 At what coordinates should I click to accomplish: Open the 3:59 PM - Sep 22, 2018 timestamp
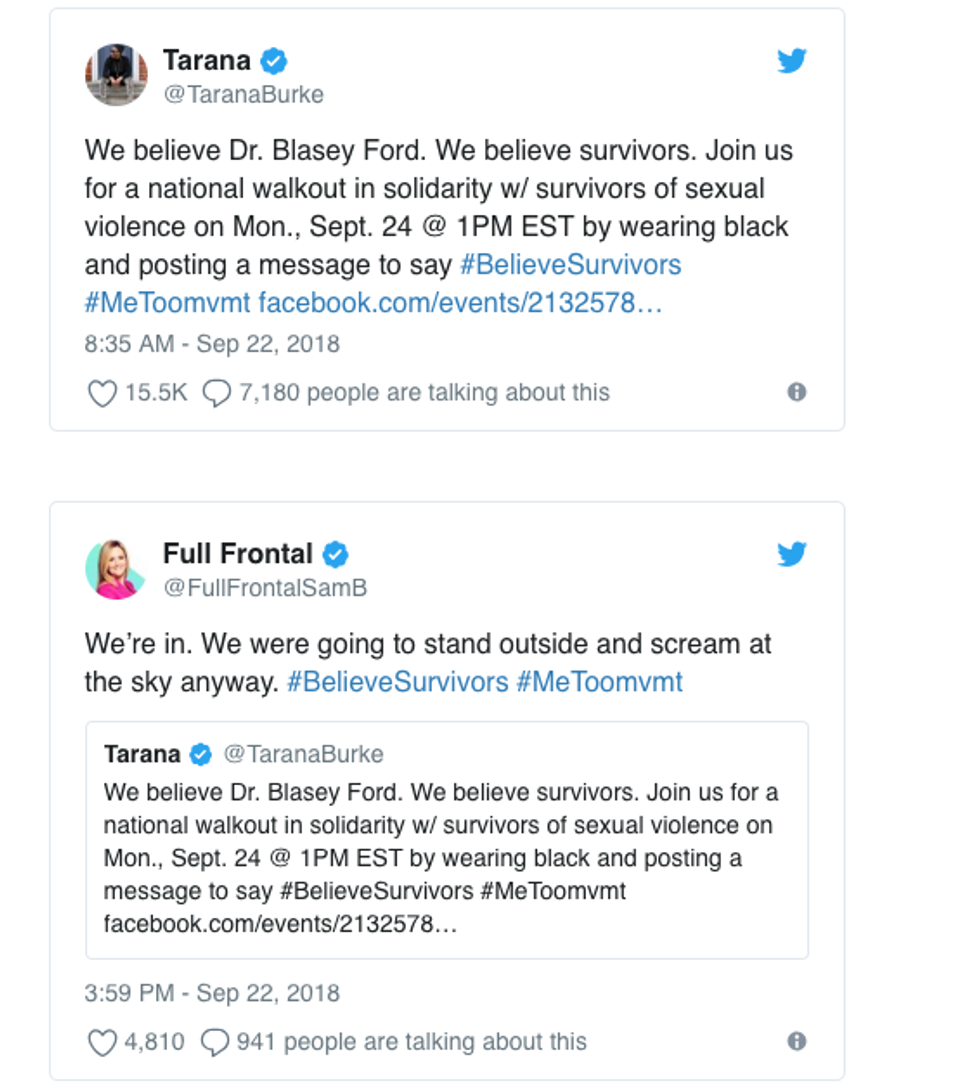[x=212, y=994]
